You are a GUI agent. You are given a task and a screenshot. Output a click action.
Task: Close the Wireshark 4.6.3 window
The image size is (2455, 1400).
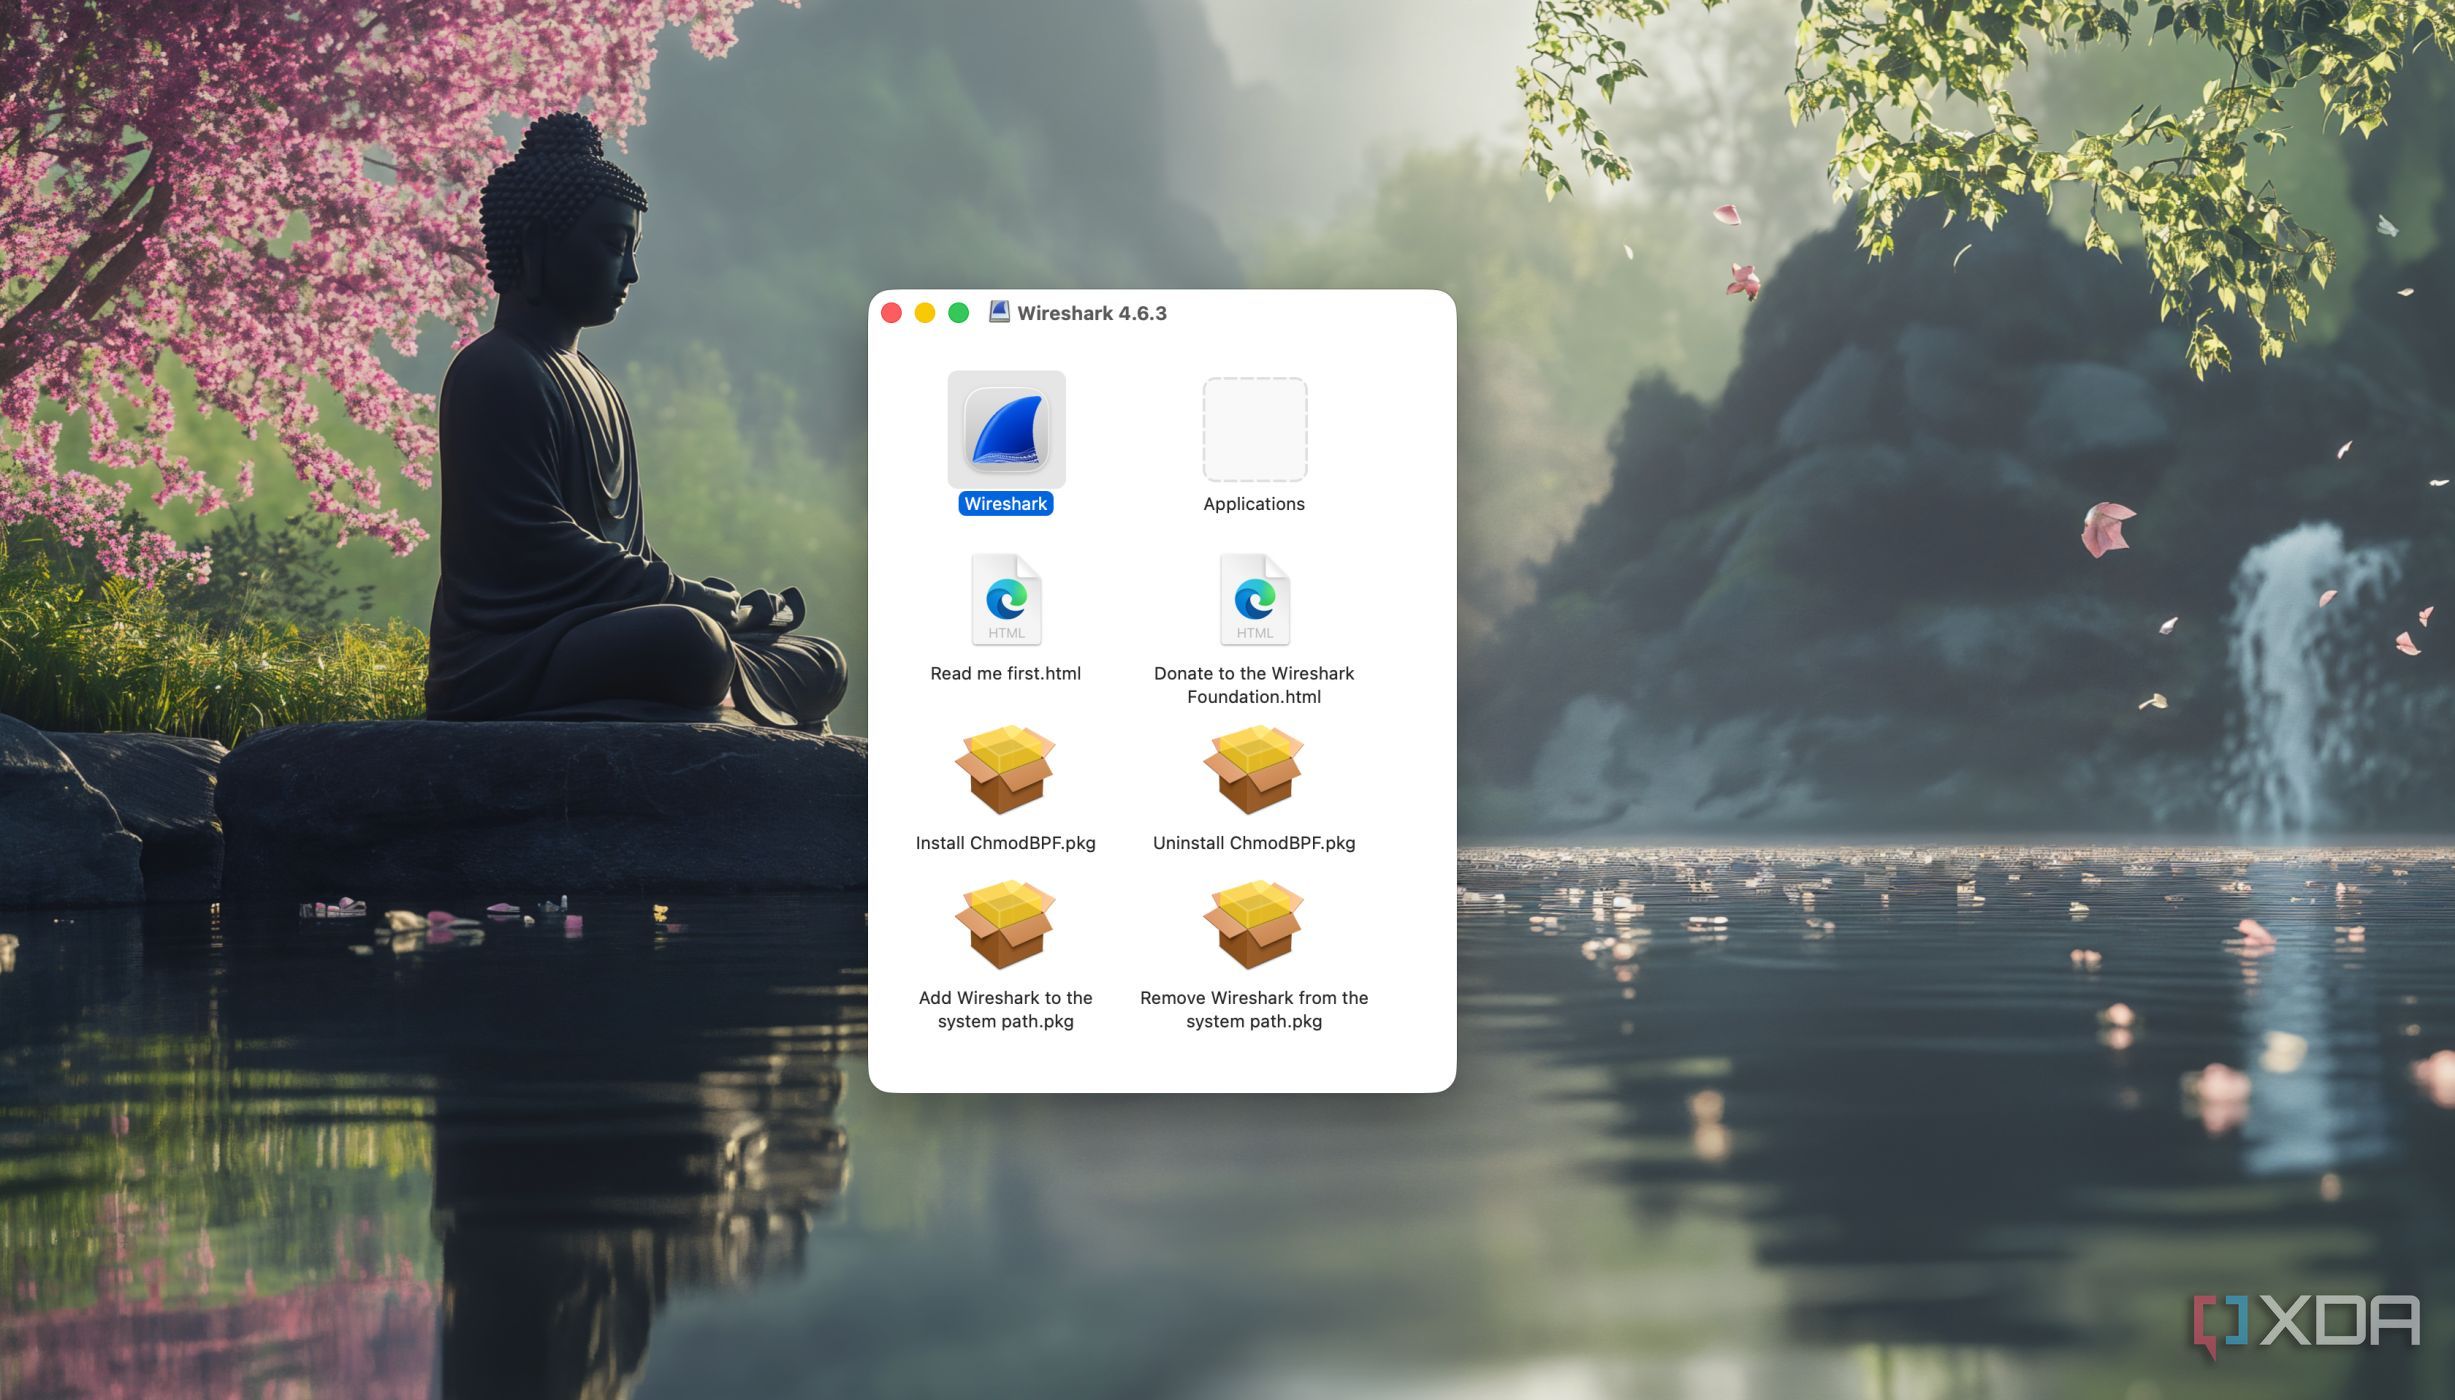pos(891,313)
